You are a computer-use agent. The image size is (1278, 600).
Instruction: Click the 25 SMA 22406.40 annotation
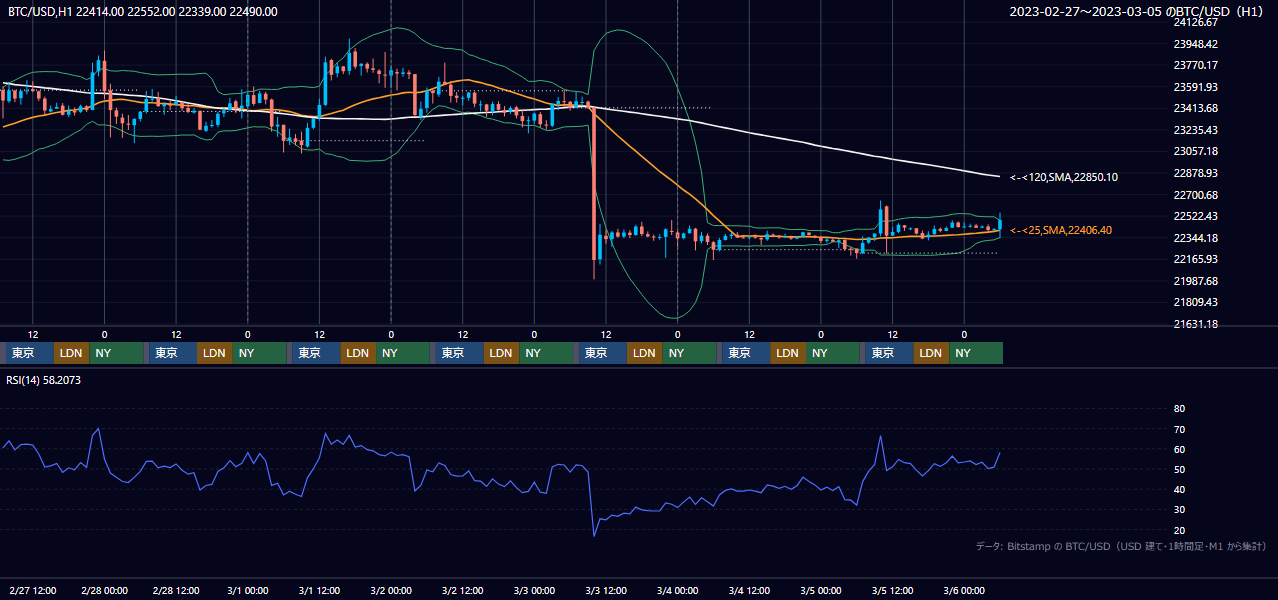point(1061,230)
